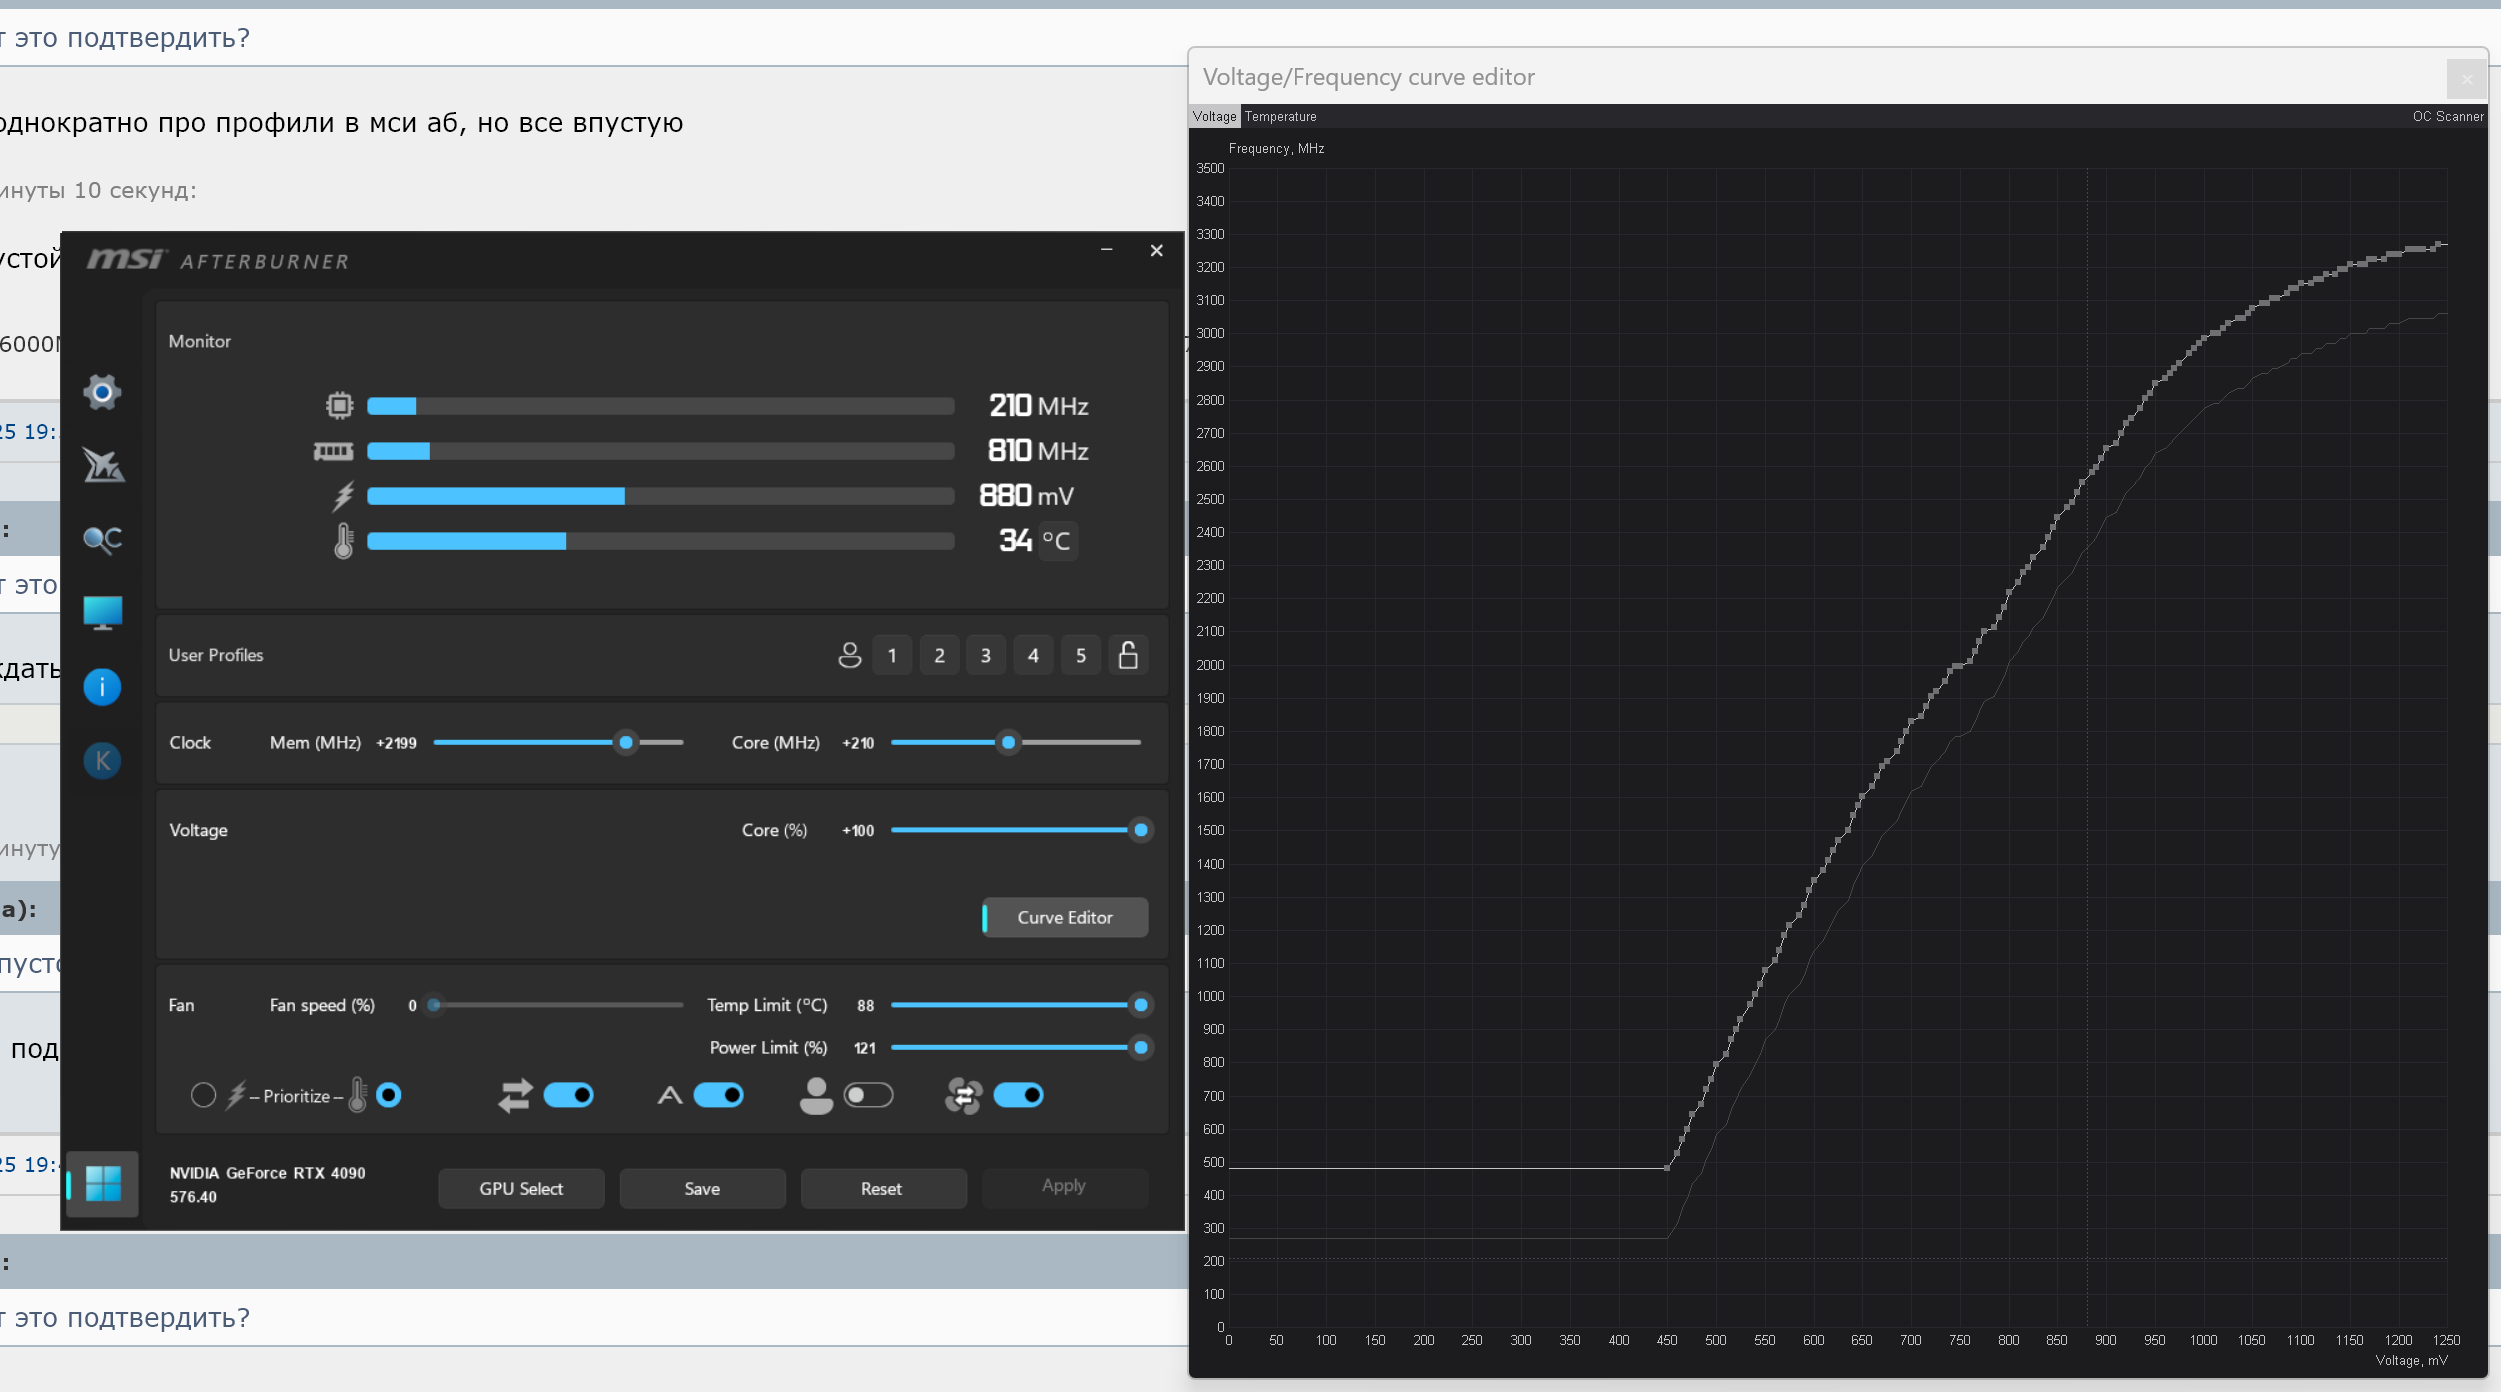
Task: Click the Windows startup icon
Action: (102, 1184)
